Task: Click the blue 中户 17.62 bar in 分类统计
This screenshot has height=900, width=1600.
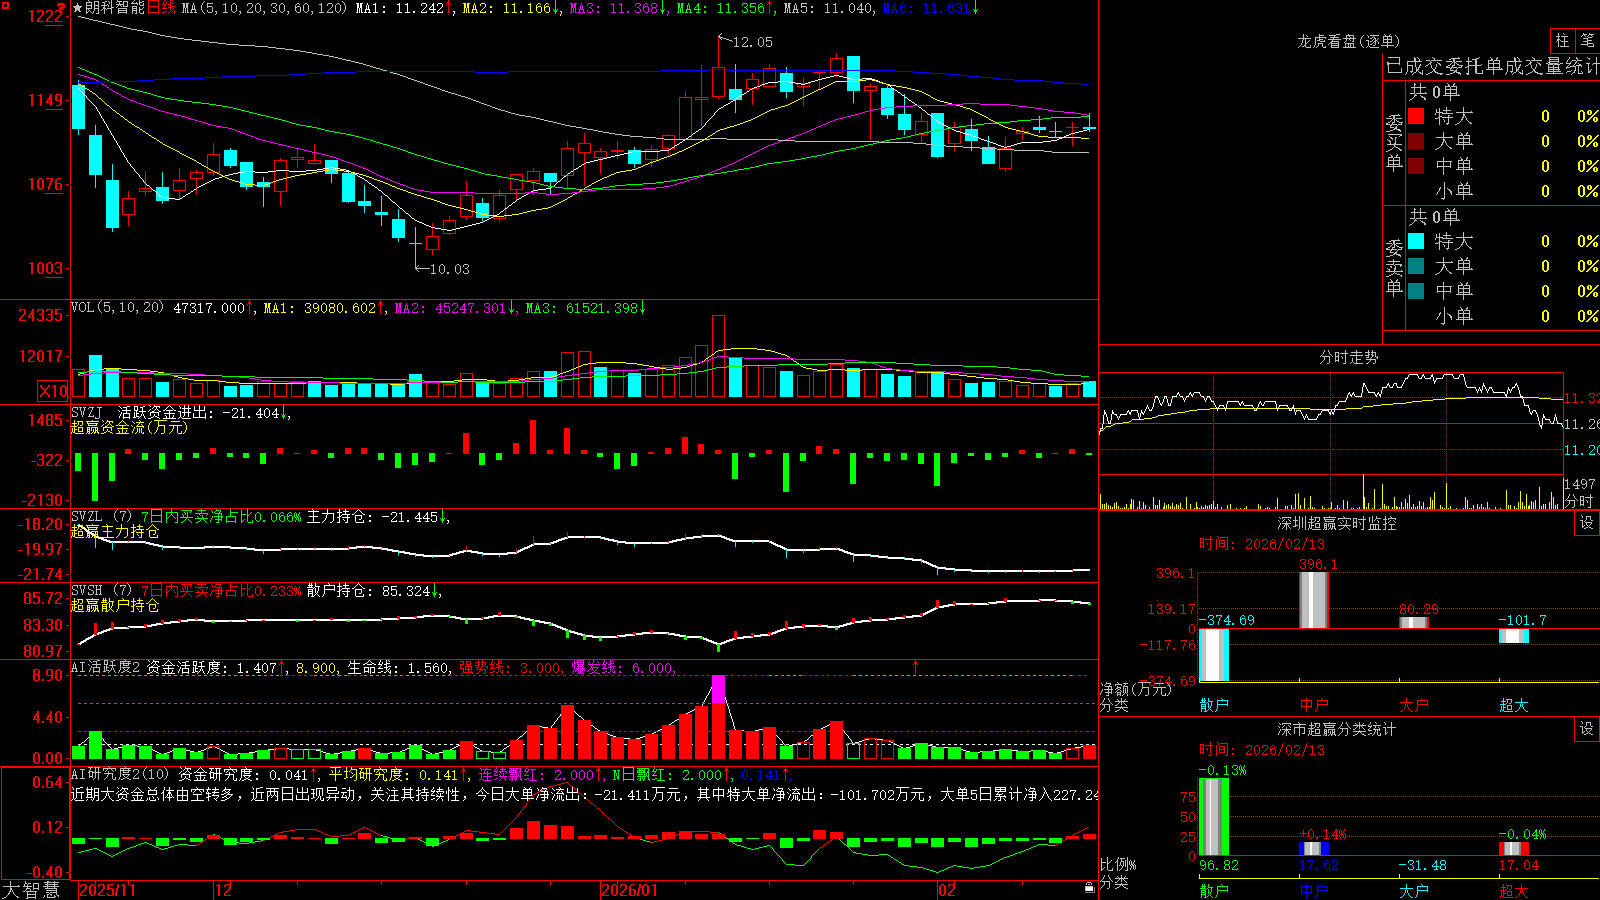Action: pyautogui.click(x=1314, y=849)
